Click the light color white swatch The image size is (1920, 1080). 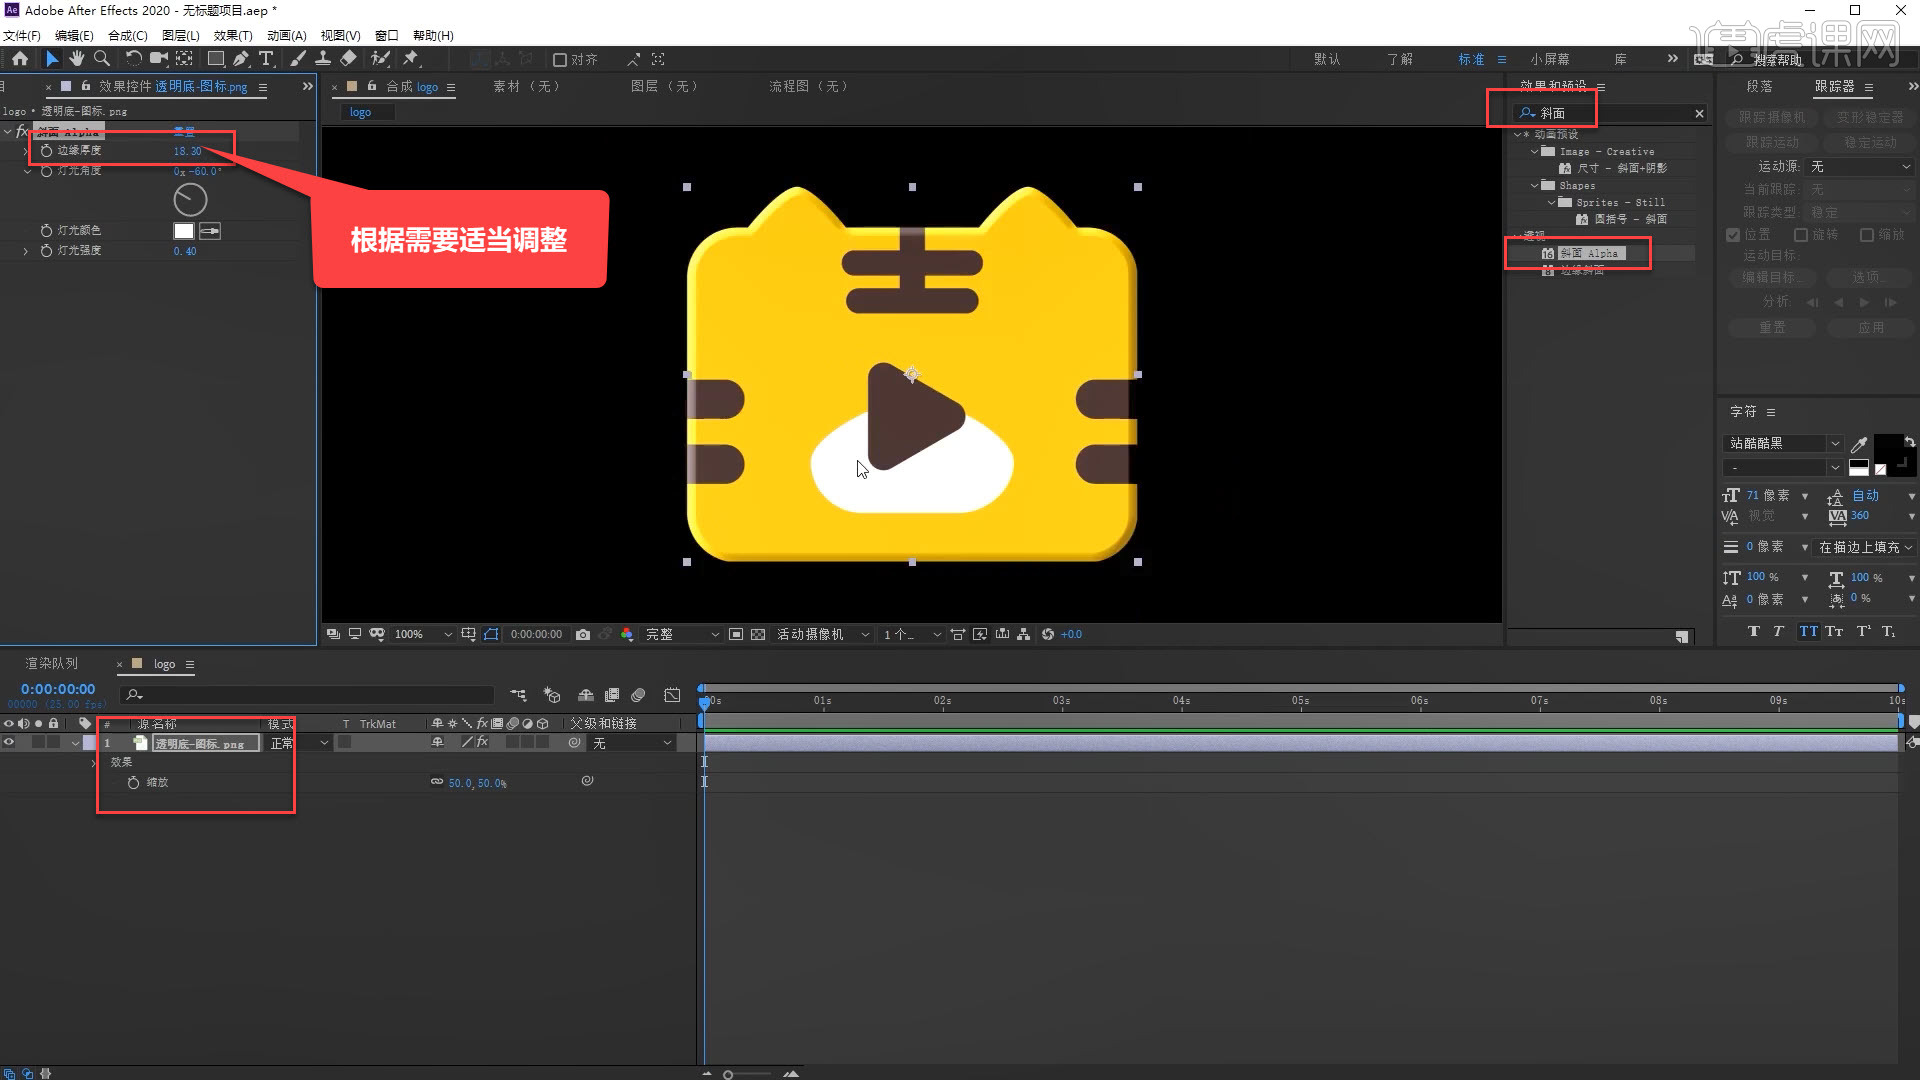184,231
